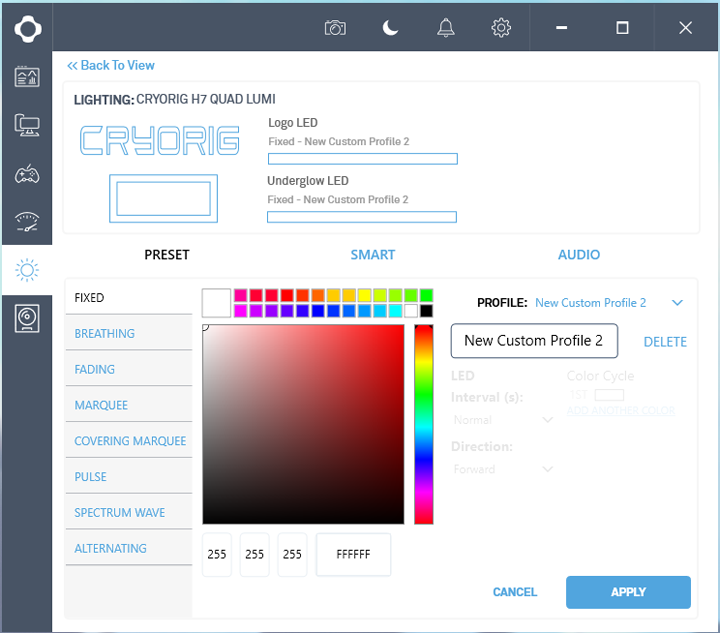Open the Direction Forward dropdown
The image size is (720, 633).
tap(503, 469)
